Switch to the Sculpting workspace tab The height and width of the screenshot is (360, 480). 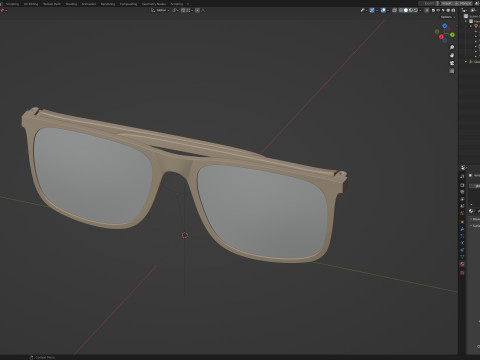12,4
